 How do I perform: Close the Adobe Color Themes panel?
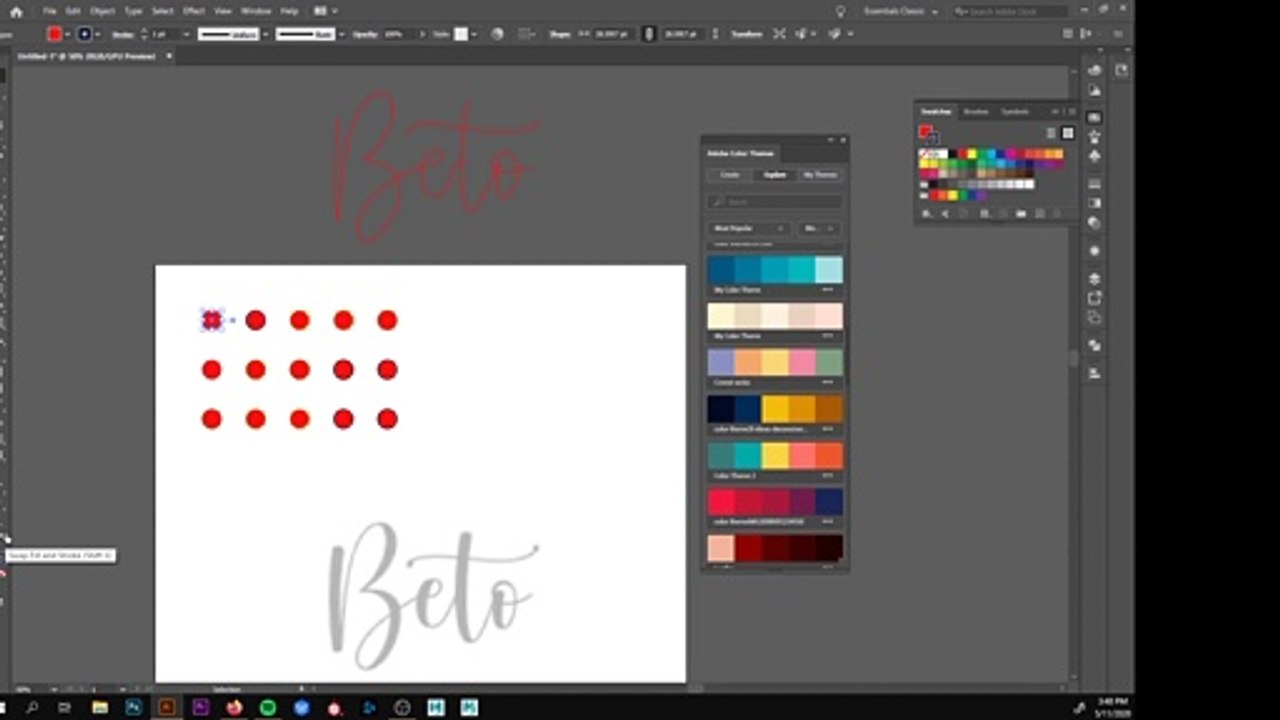point(843,140)
